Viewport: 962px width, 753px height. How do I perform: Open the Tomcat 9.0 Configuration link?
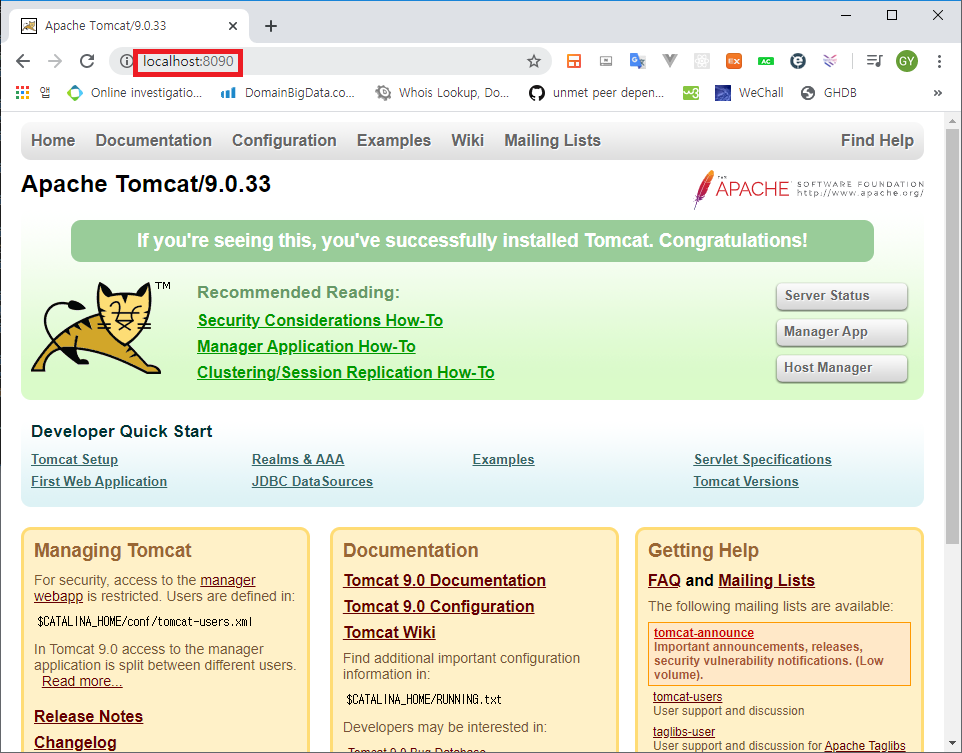(439, 606)
